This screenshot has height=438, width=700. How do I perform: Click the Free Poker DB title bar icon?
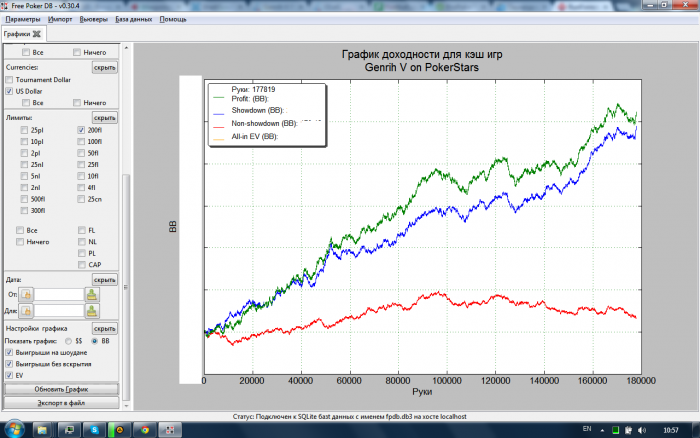pos(4,6)
